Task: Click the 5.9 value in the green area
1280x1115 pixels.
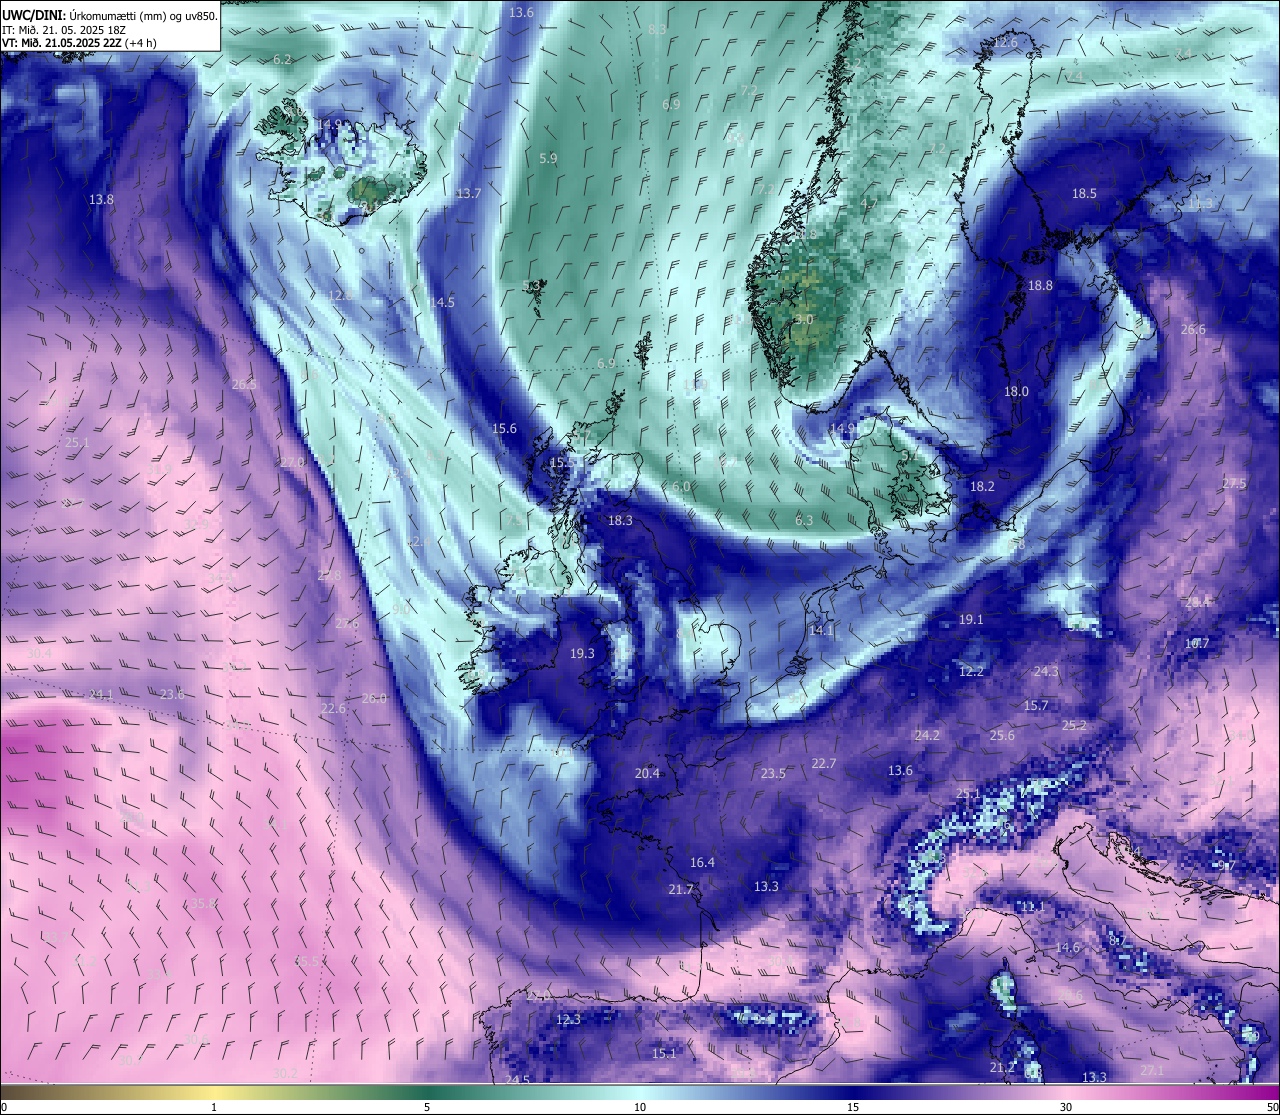Action: [x=548, y=159]
